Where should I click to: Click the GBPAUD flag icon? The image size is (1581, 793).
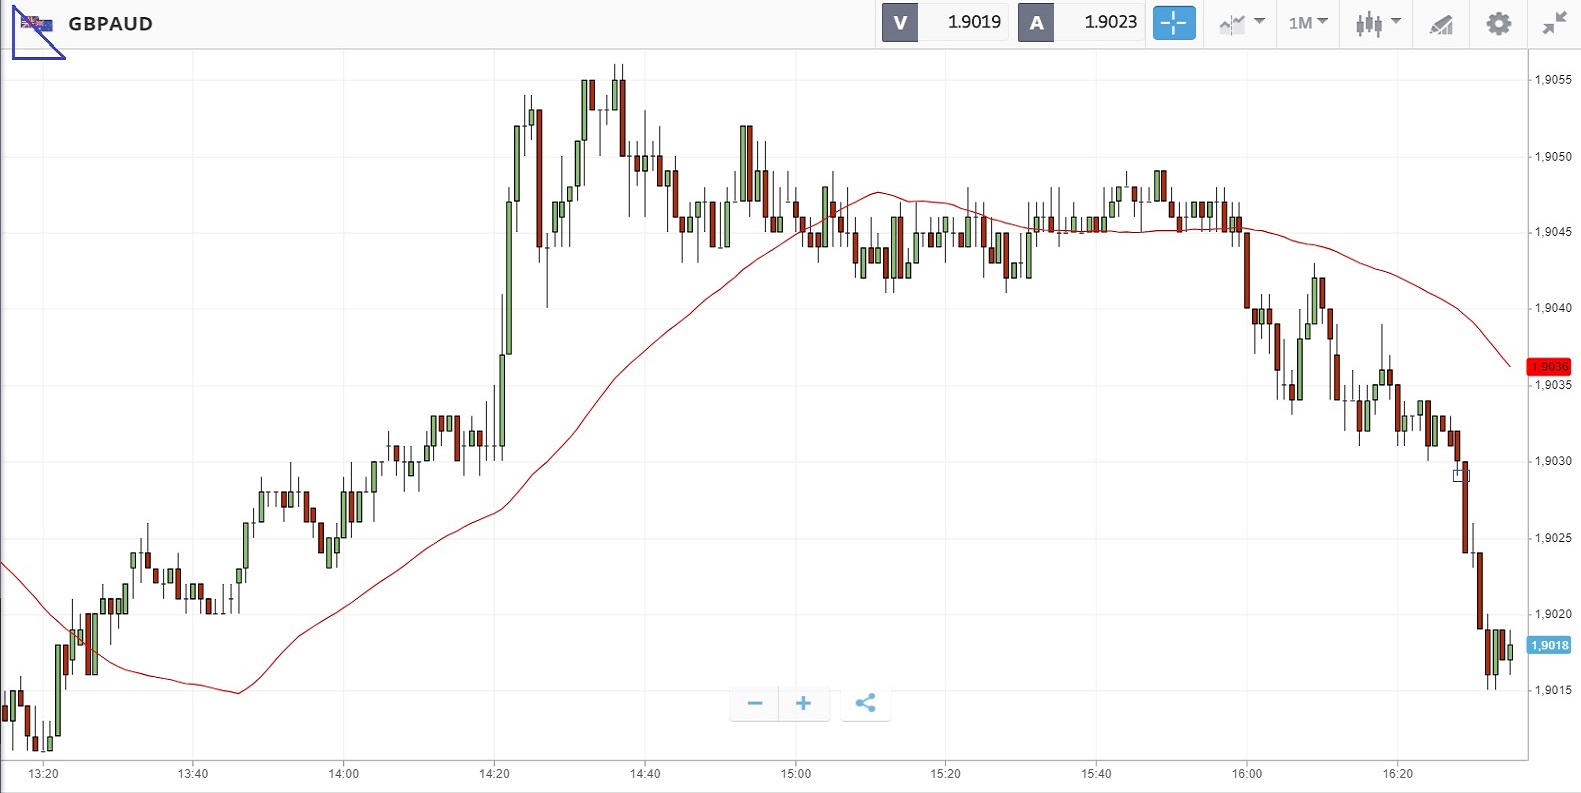tap(37, 23)
